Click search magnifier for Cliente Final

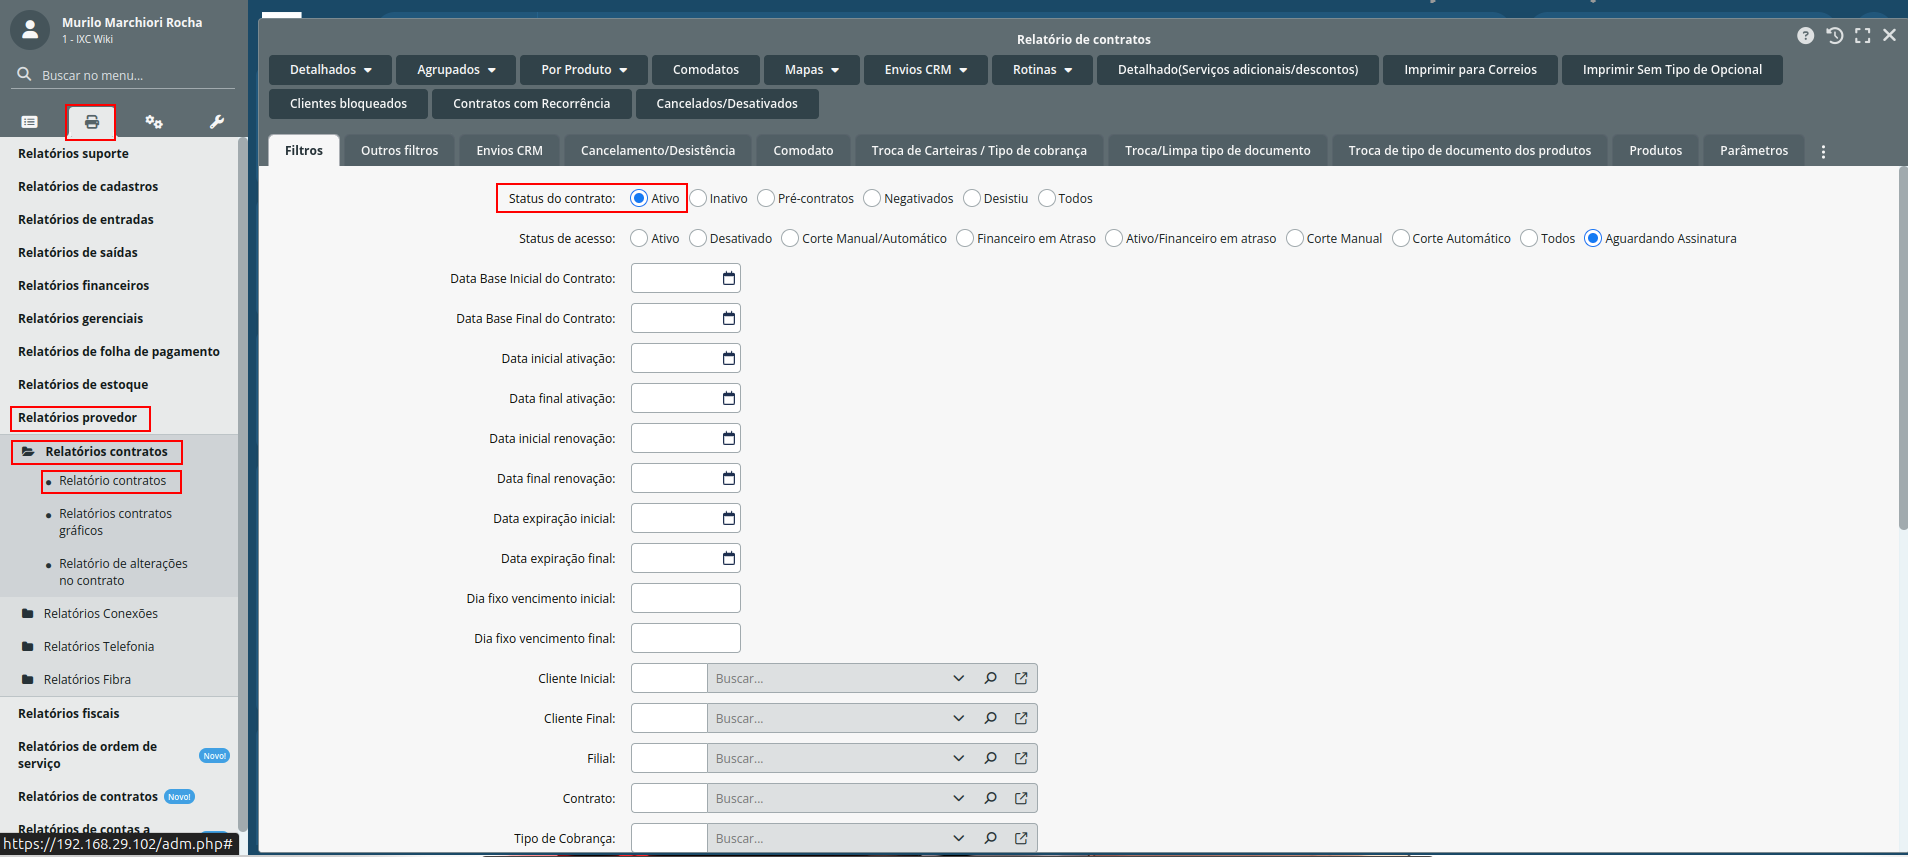click(x=990, y=718)
